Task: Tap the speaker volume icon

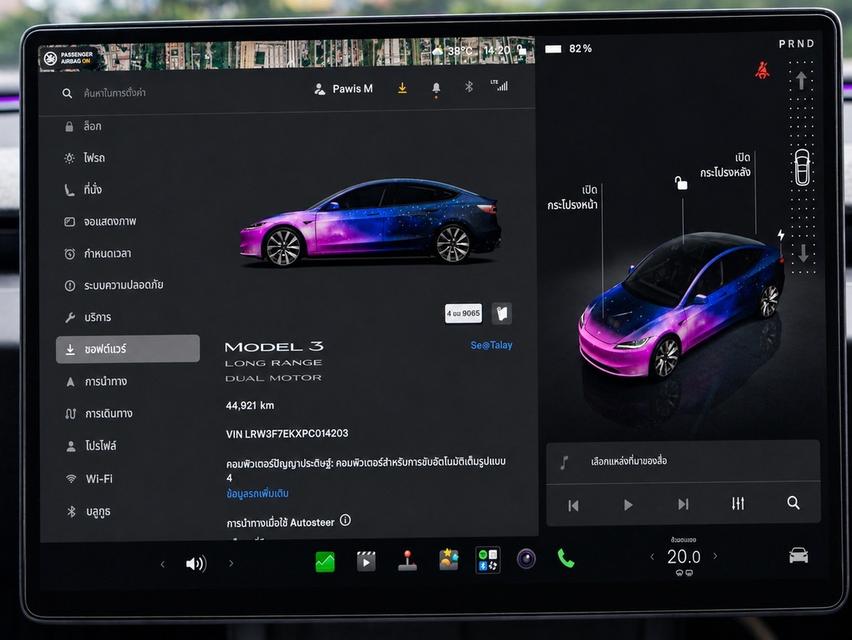Action: coord(196,564)
